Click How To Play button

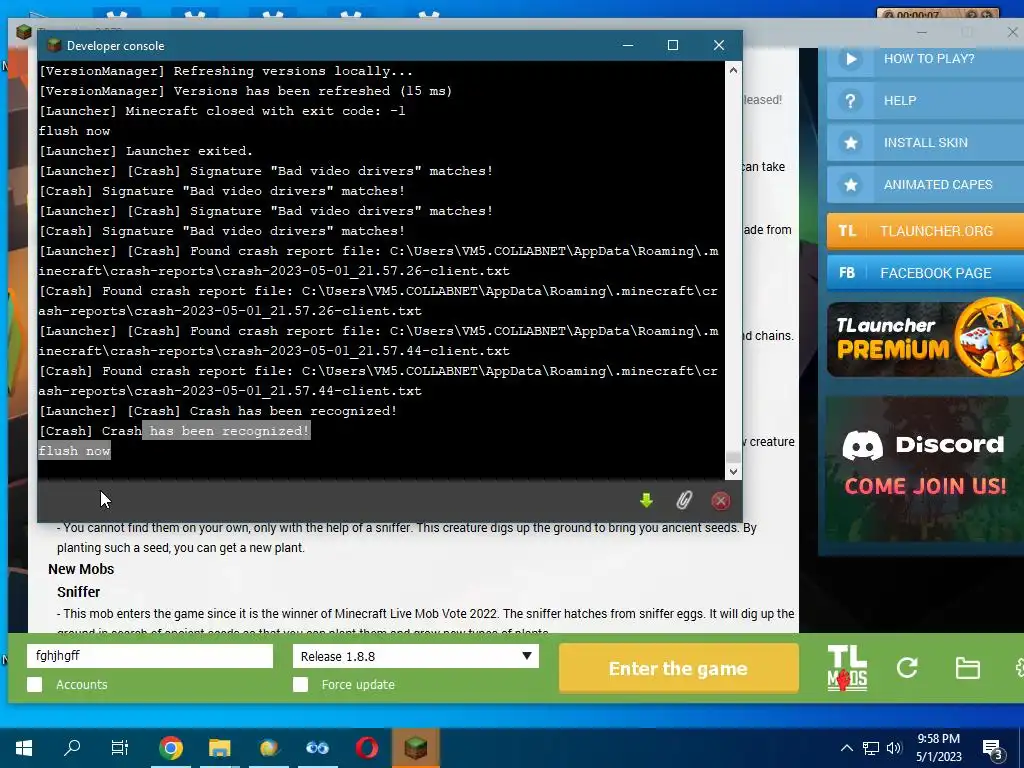(925, 59)
